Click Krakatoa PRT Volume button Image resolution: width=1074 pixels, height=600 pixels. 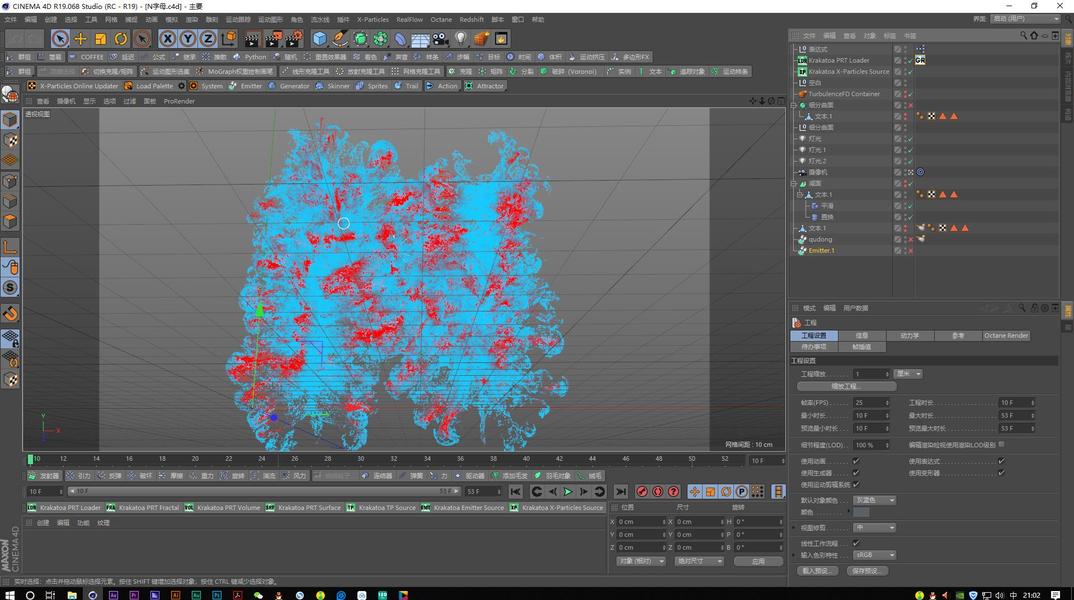pos(223,508)
